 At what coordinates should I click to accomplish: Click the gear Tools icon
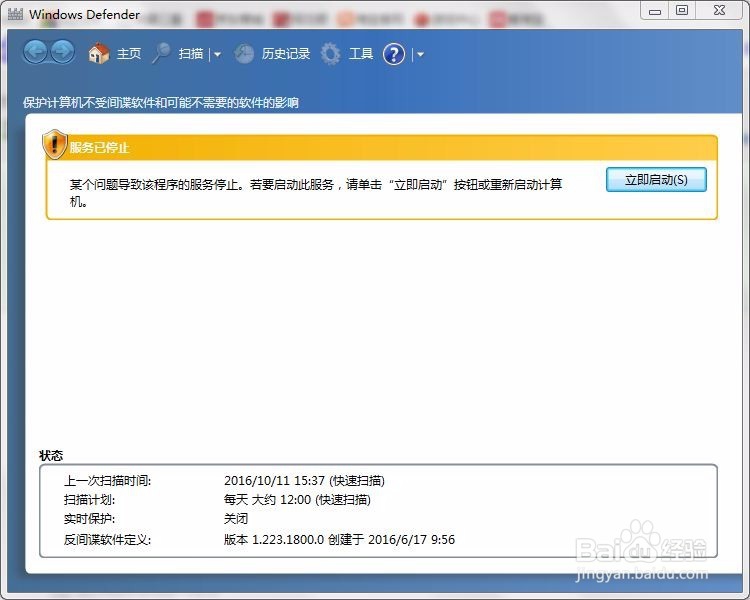point(331,54)
